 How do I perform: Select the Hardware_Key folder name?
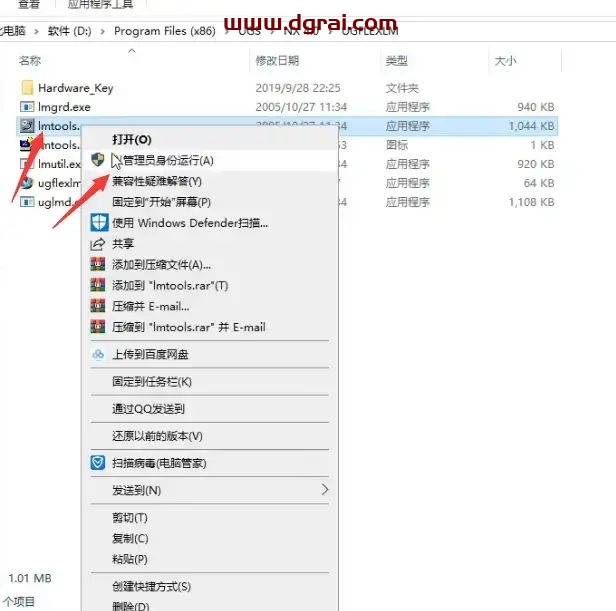pos(76,88)
